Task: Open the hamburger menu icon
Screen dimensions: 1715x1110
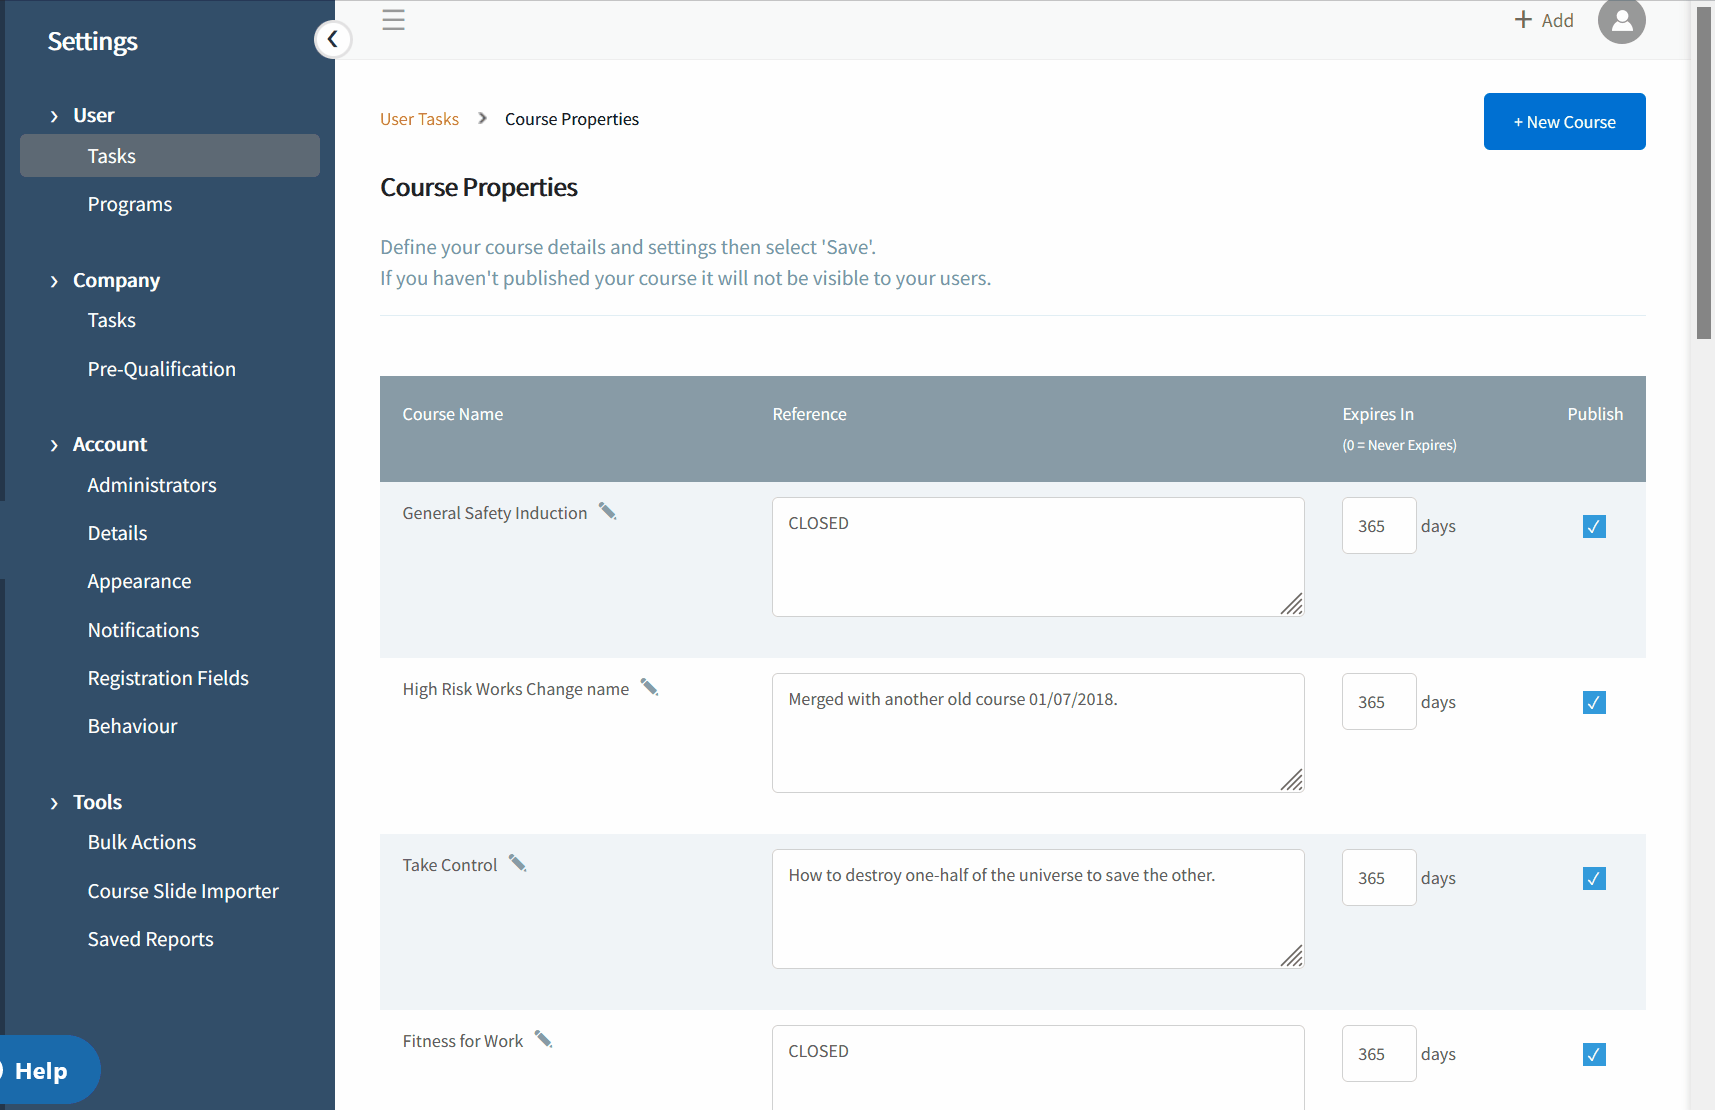Action: pos(394,20)
